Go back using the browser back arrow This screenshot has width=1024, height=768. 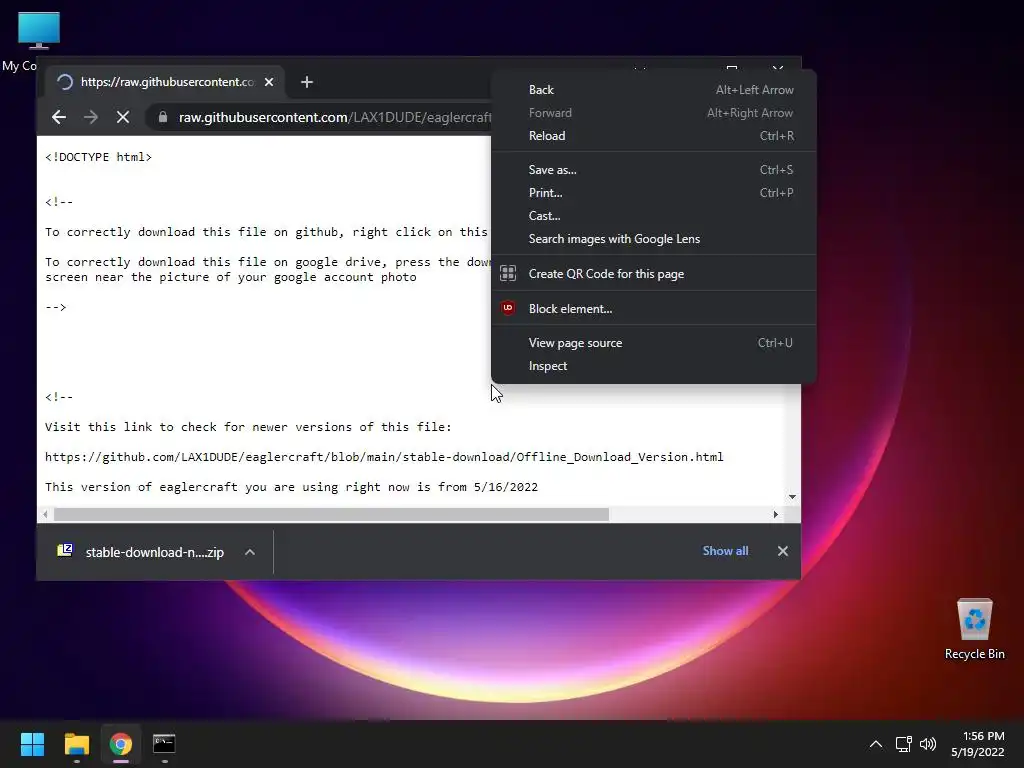(59, 117)
